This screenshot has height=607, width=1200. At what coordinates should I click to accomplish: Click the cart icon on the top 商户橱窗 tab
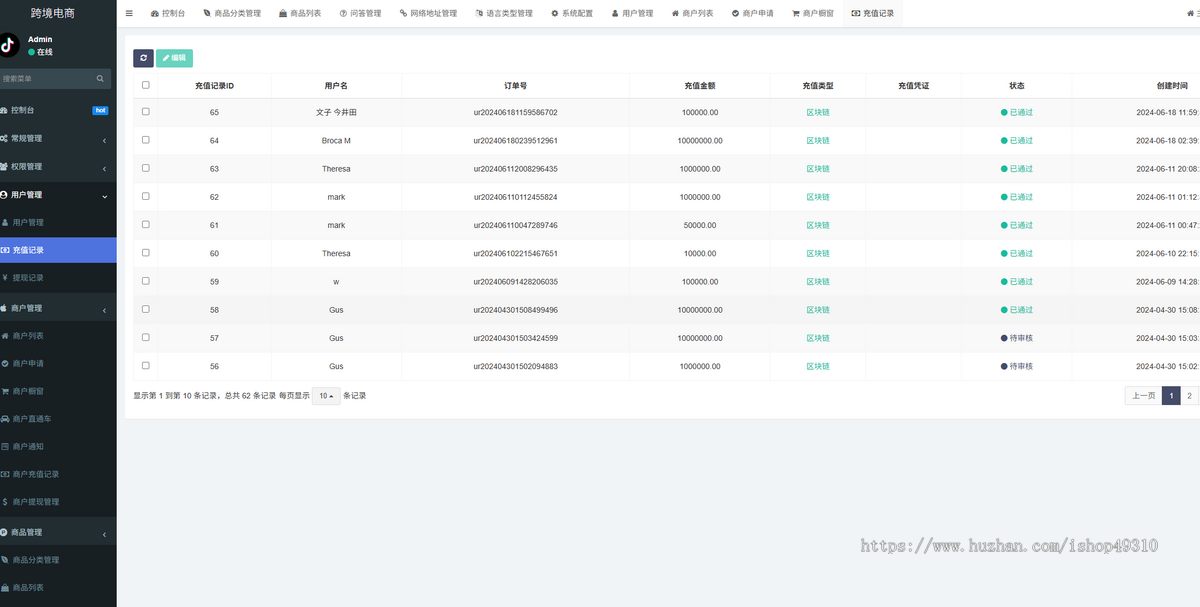tap(796, 14)
